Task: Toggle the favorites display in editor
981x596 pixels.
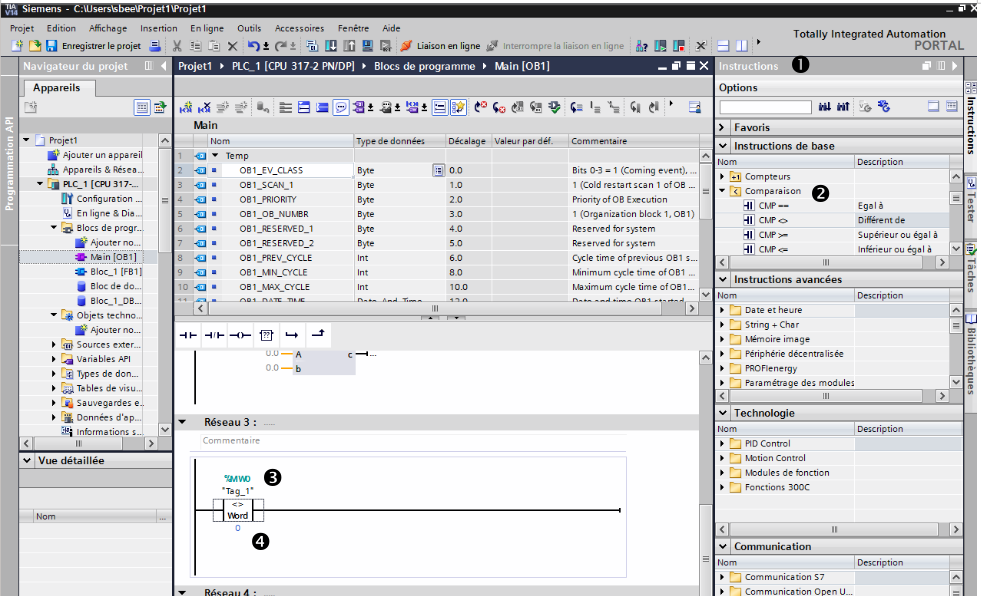Action: tap(458, 107)
